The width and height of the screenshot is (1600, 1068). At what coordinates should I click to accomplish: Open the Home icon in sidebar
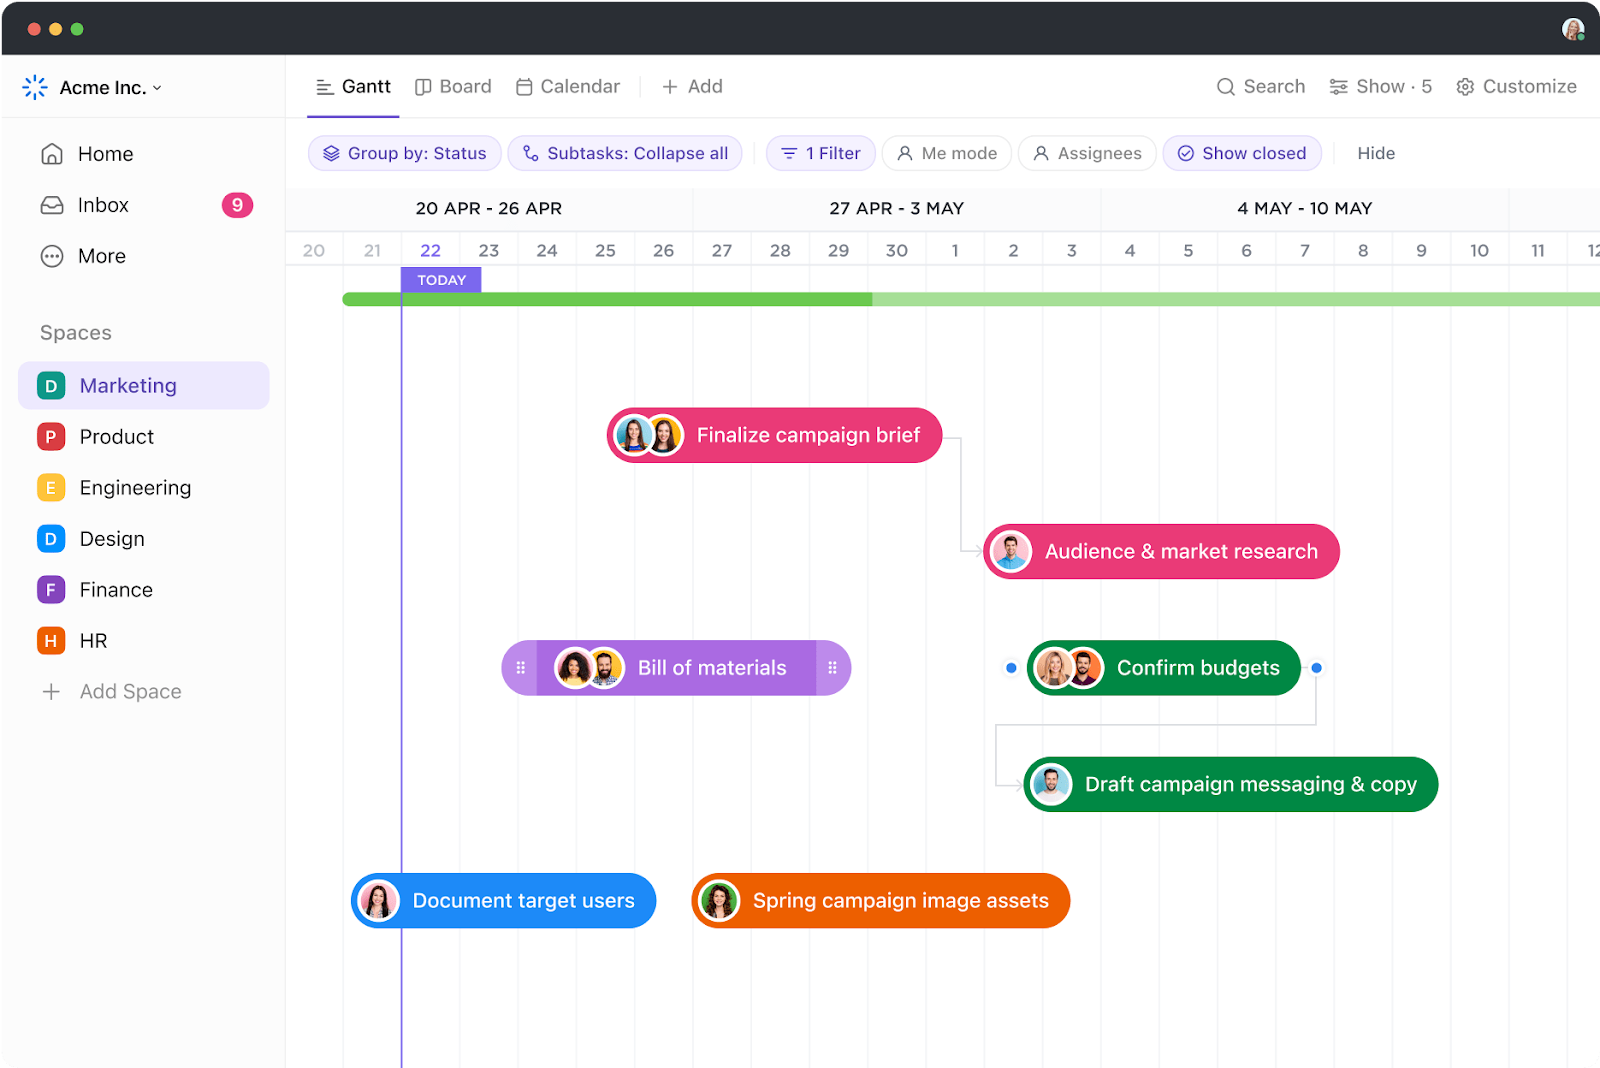pos(51,153)
